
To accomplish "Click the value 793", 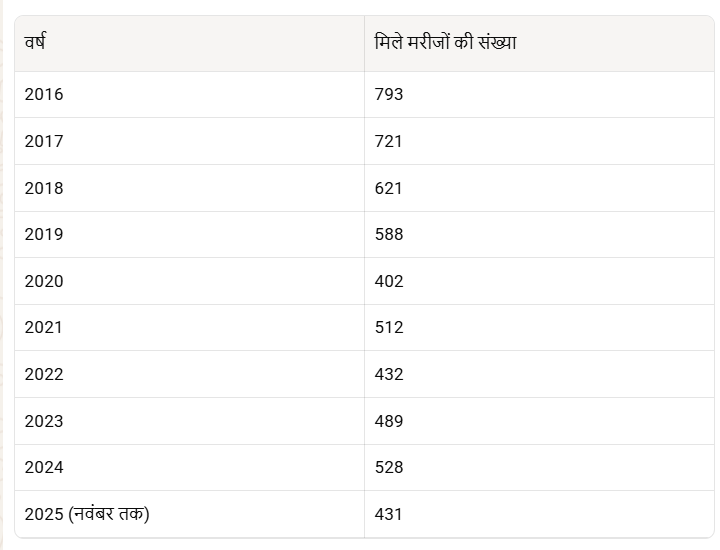I will 389,95.
